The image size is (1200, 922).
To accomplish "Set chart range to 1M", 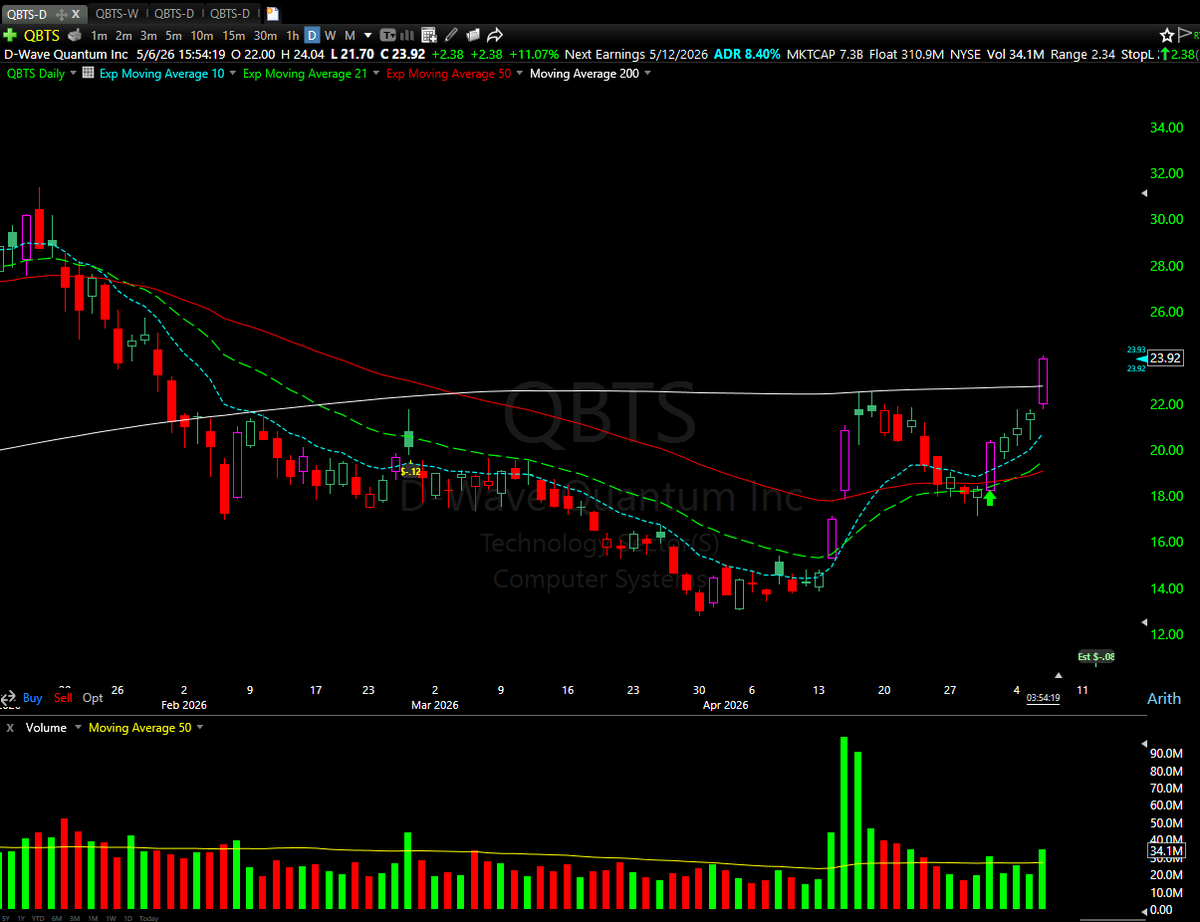I will 93,918.
